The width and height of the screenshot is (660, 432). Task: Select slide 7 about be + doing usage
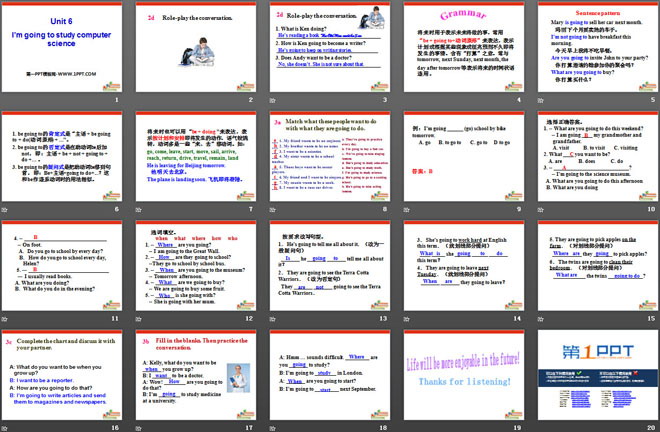coord(196,156)
